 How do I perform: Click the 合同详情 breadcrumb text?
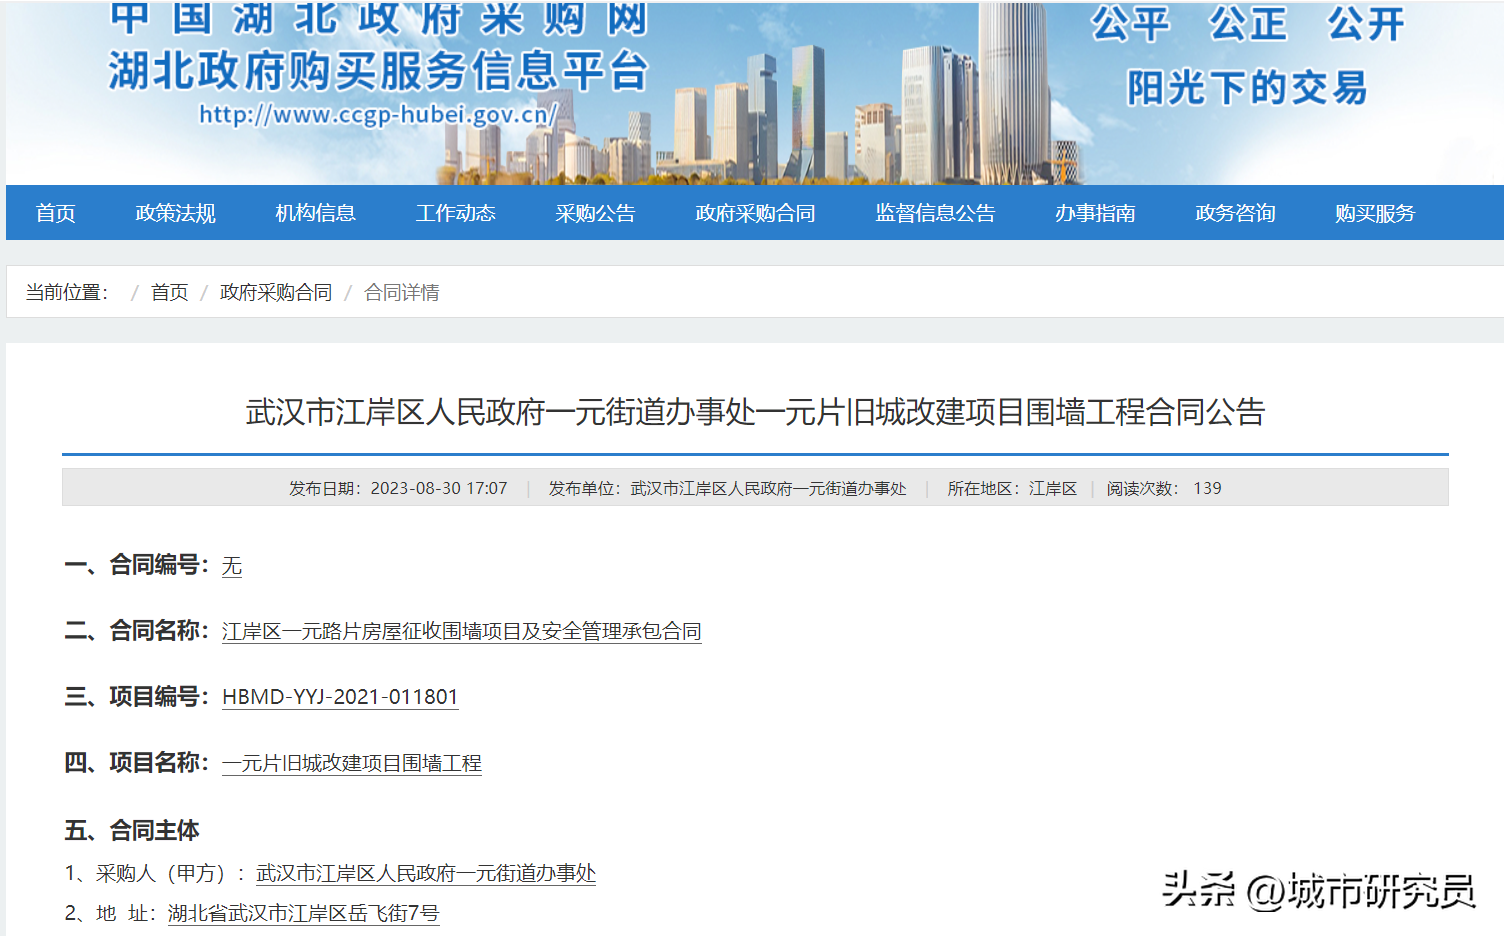coord(402,292)
